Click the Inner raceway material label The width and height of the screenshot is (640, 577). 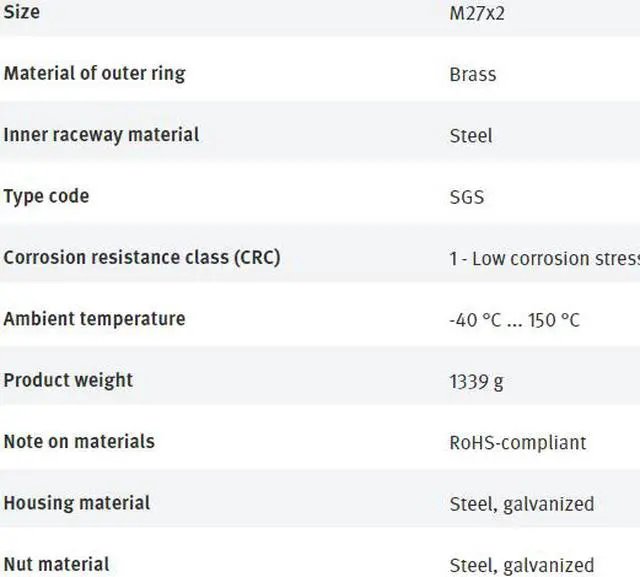[101, 134]
